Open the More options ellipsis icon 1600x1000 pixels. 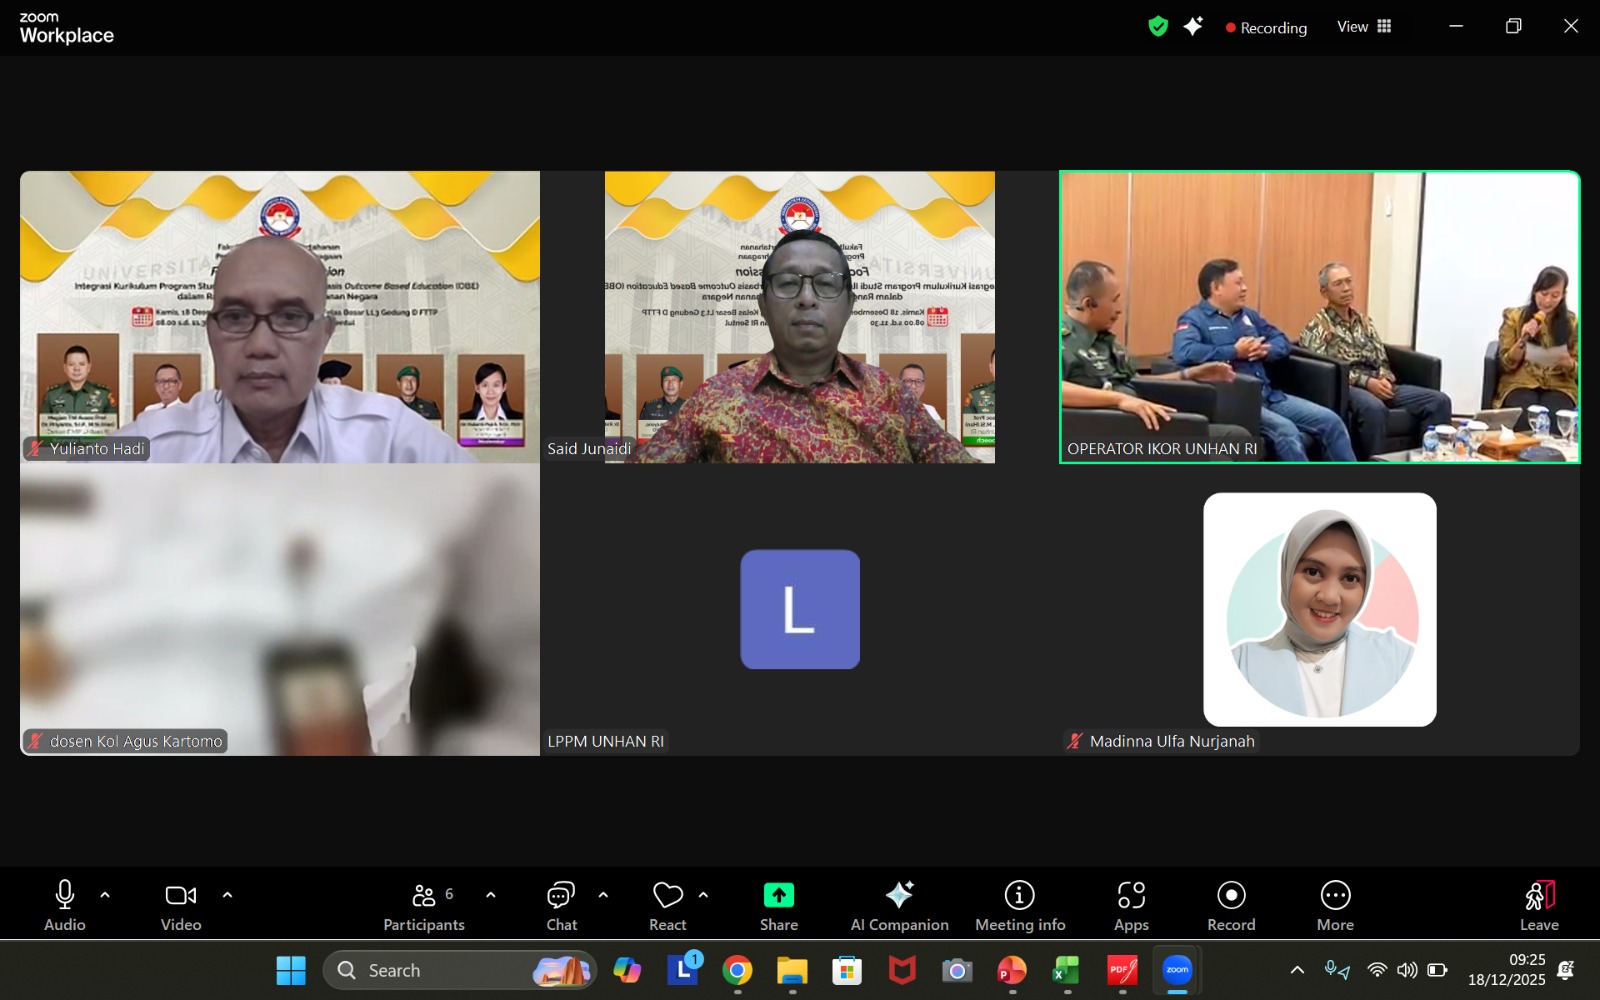[x=1335, y=895]
